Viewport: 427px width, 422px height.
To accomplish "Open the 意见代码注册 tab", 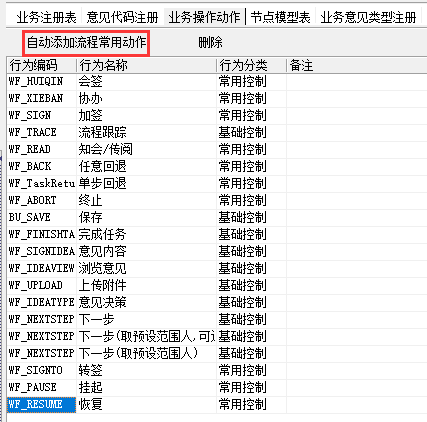I will click(122, 17).
